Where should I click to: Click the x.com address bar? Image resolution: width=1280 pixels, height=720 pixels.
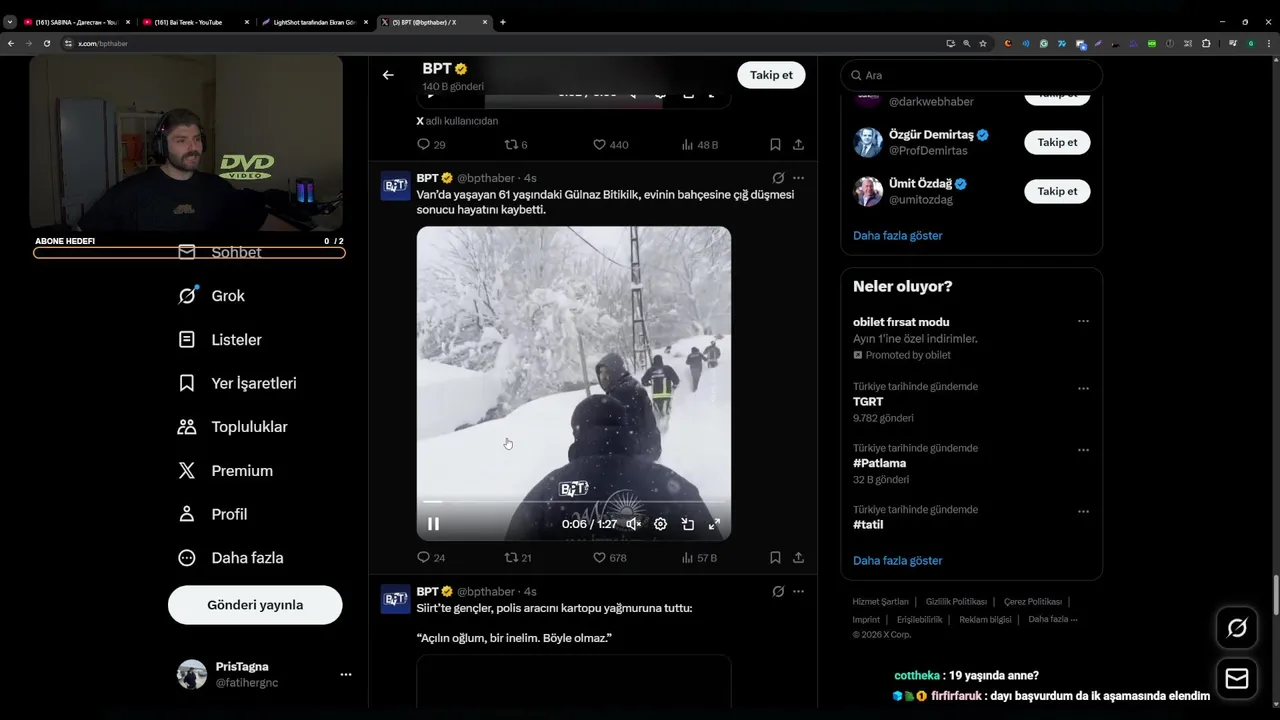(500, 43)
